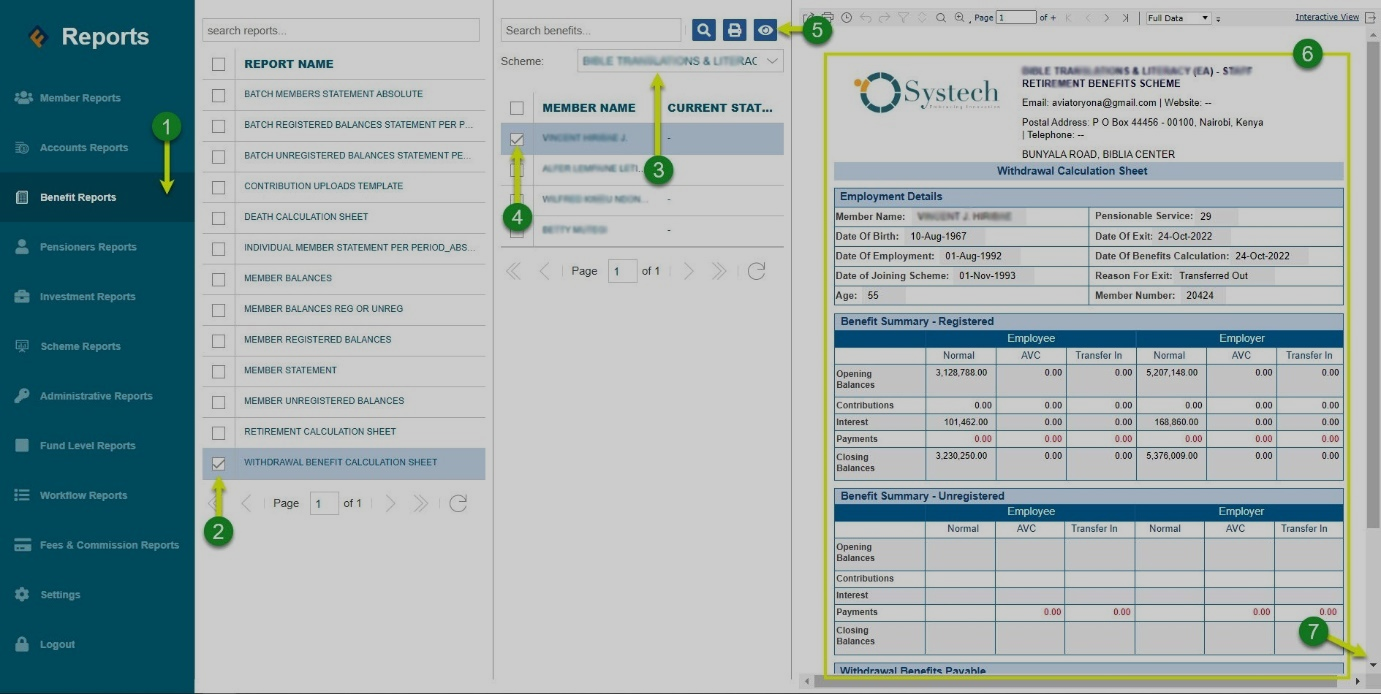Open Interactive View
The image size is (1381, 694).
(x=1326, y=16)
